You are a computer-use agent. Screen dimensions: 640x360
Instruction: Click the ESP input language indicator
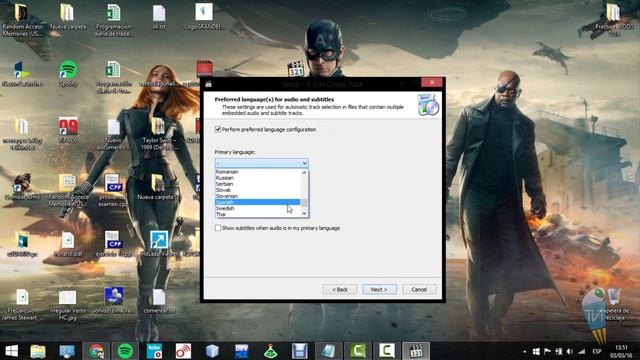point(597,351)
